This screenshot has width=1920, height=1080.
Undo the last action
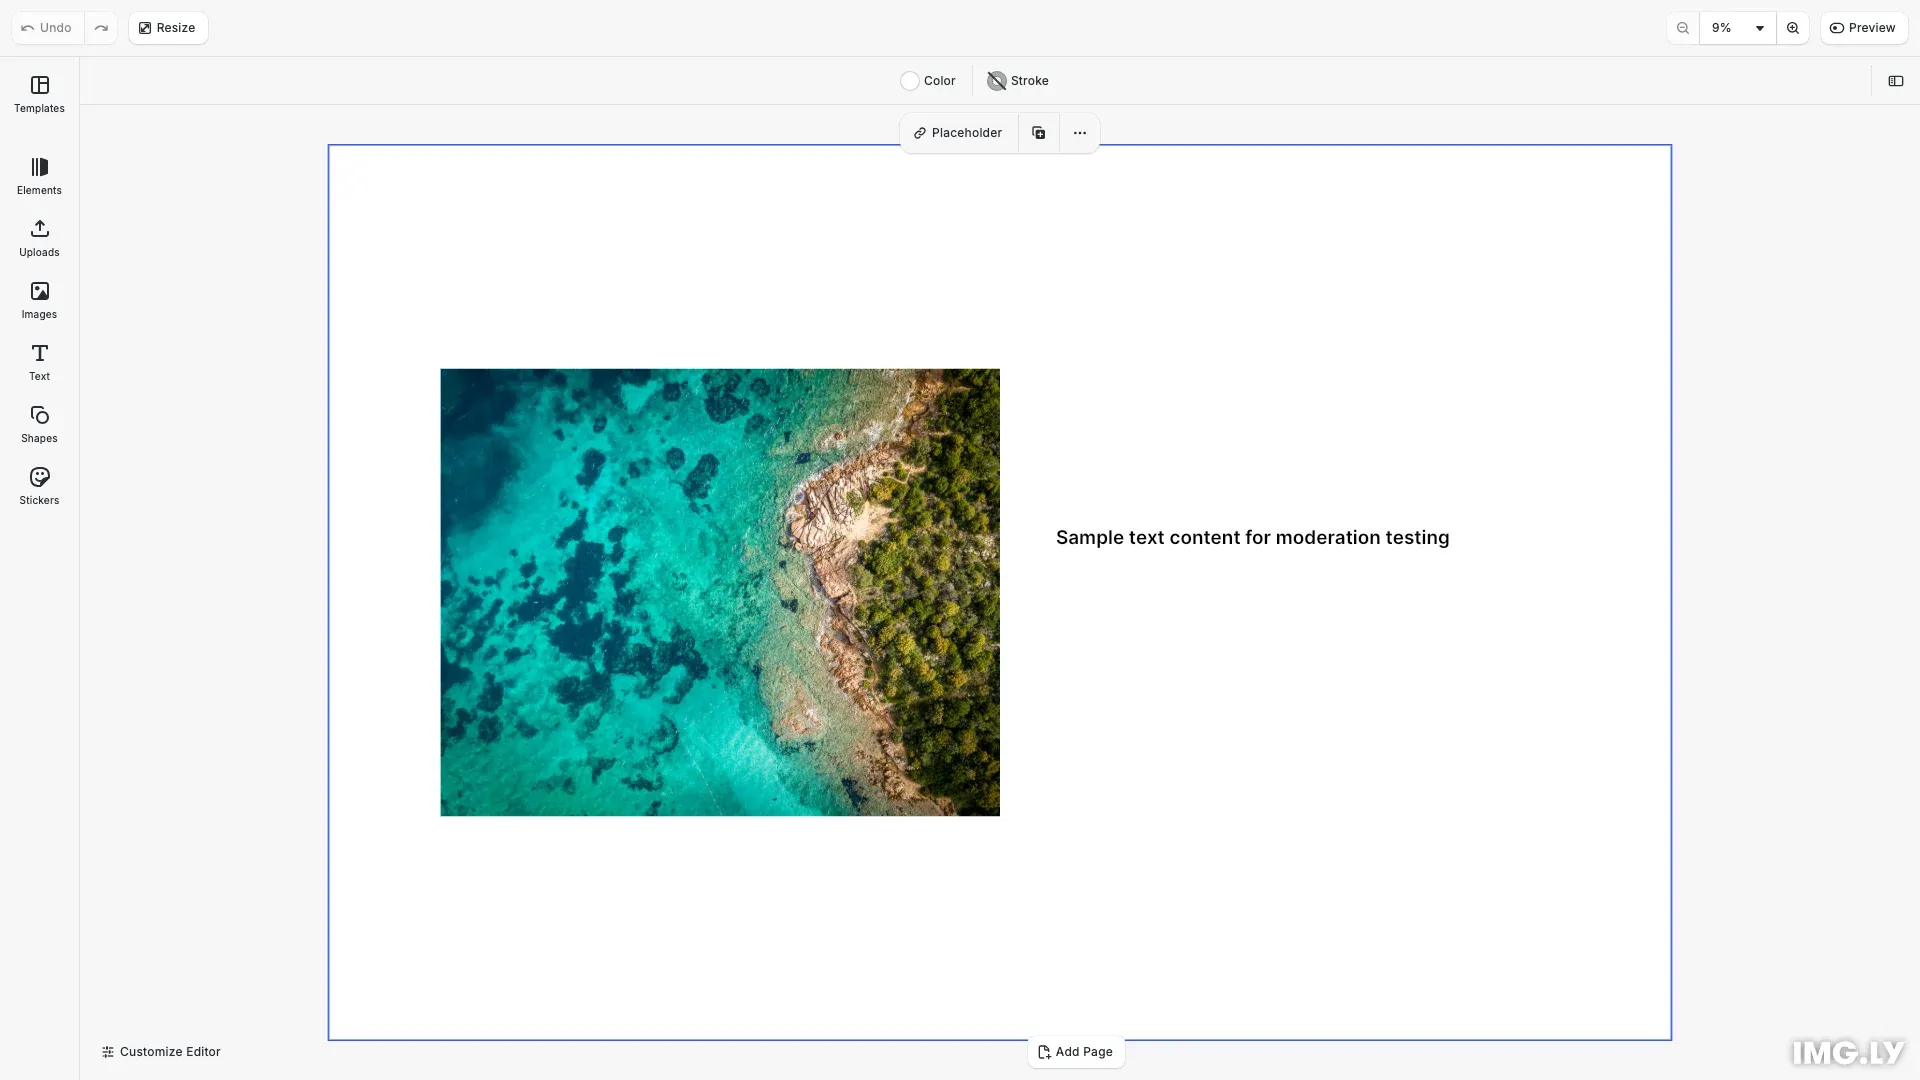(x=45, y=27)
